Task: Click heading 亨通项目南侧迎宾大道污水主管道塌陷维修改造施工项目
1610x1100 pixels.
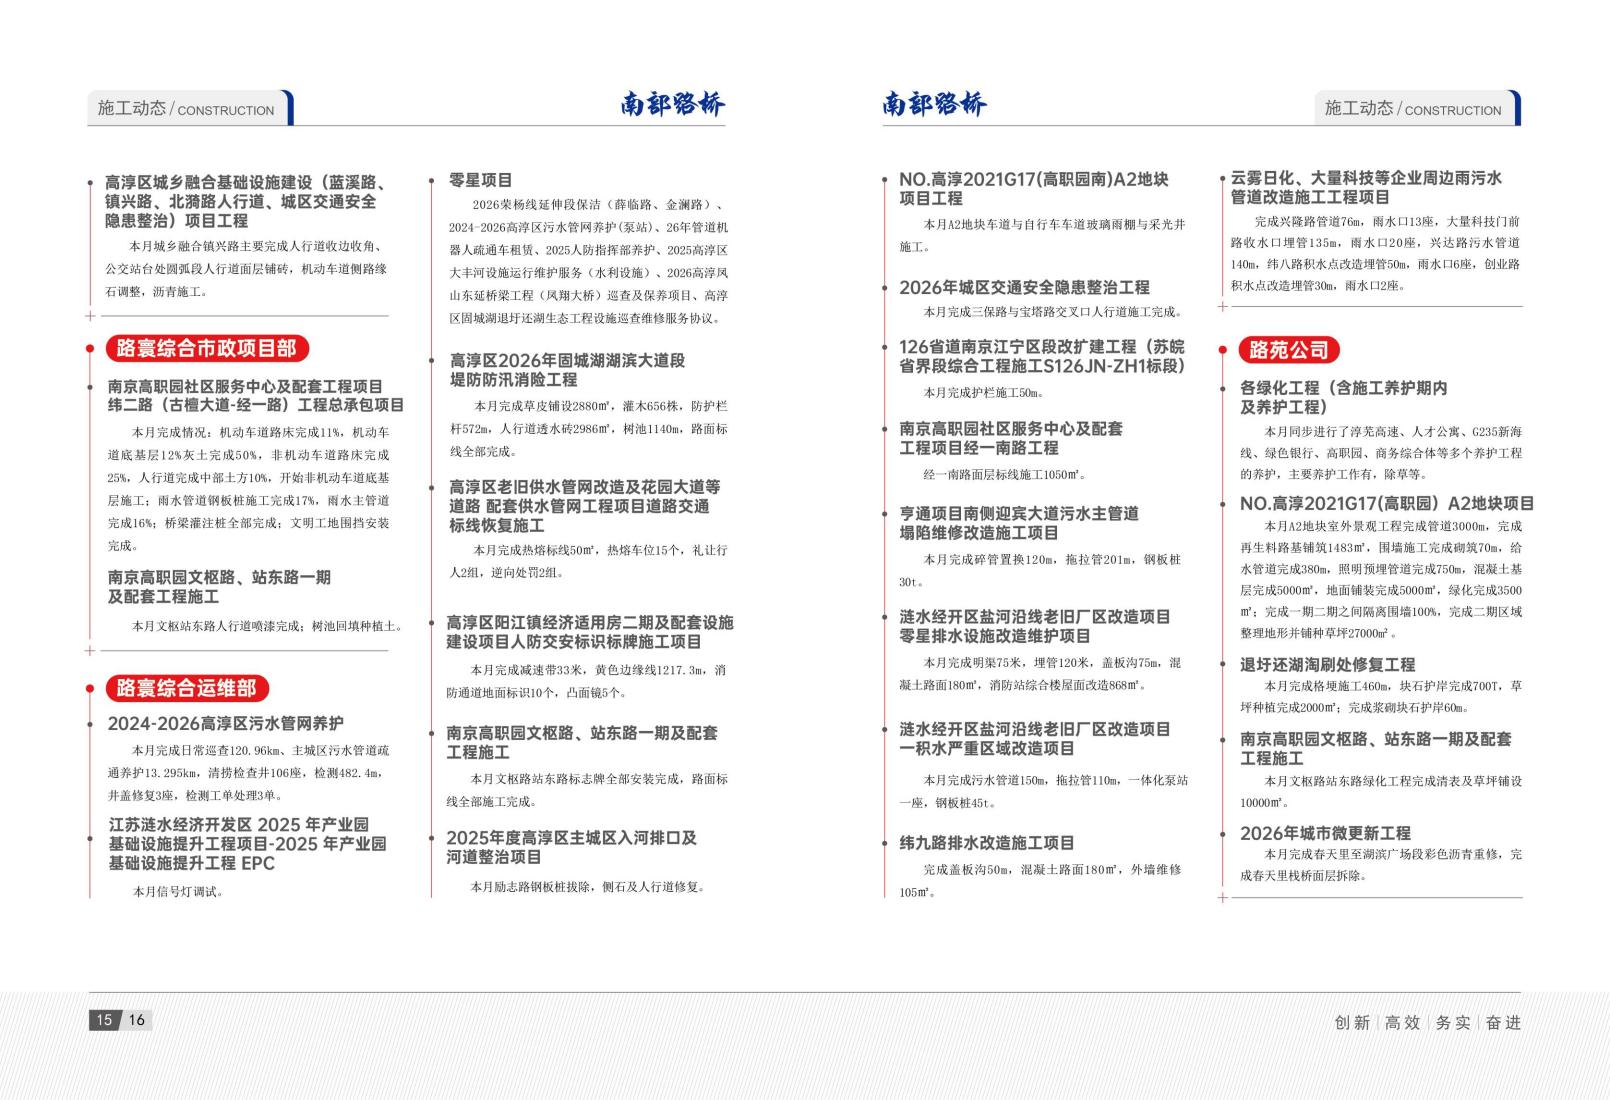Action: [x=1019, y=523]
